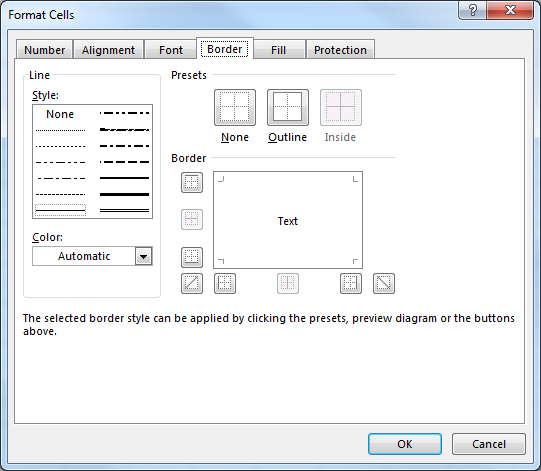This screenshot has width=541, height=471.
Task: Switch to the Alignment tab
Action: coord(108,50)
